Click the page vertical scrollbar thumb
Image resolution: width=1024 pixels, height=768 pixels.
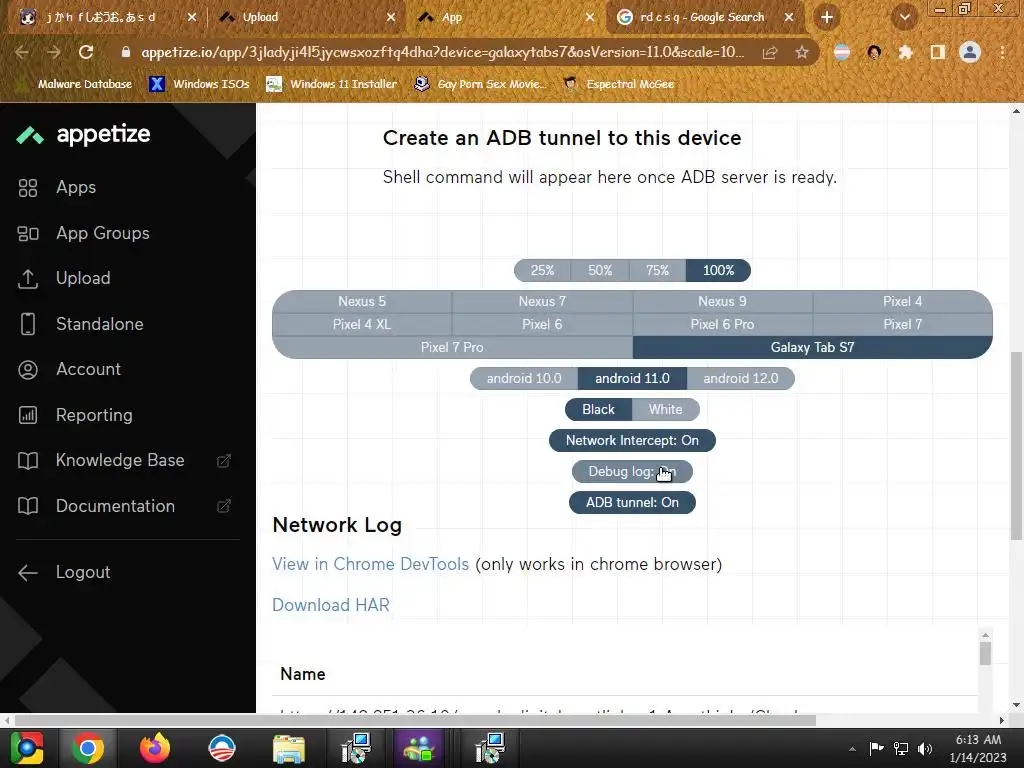click(x=1016, y=446)
